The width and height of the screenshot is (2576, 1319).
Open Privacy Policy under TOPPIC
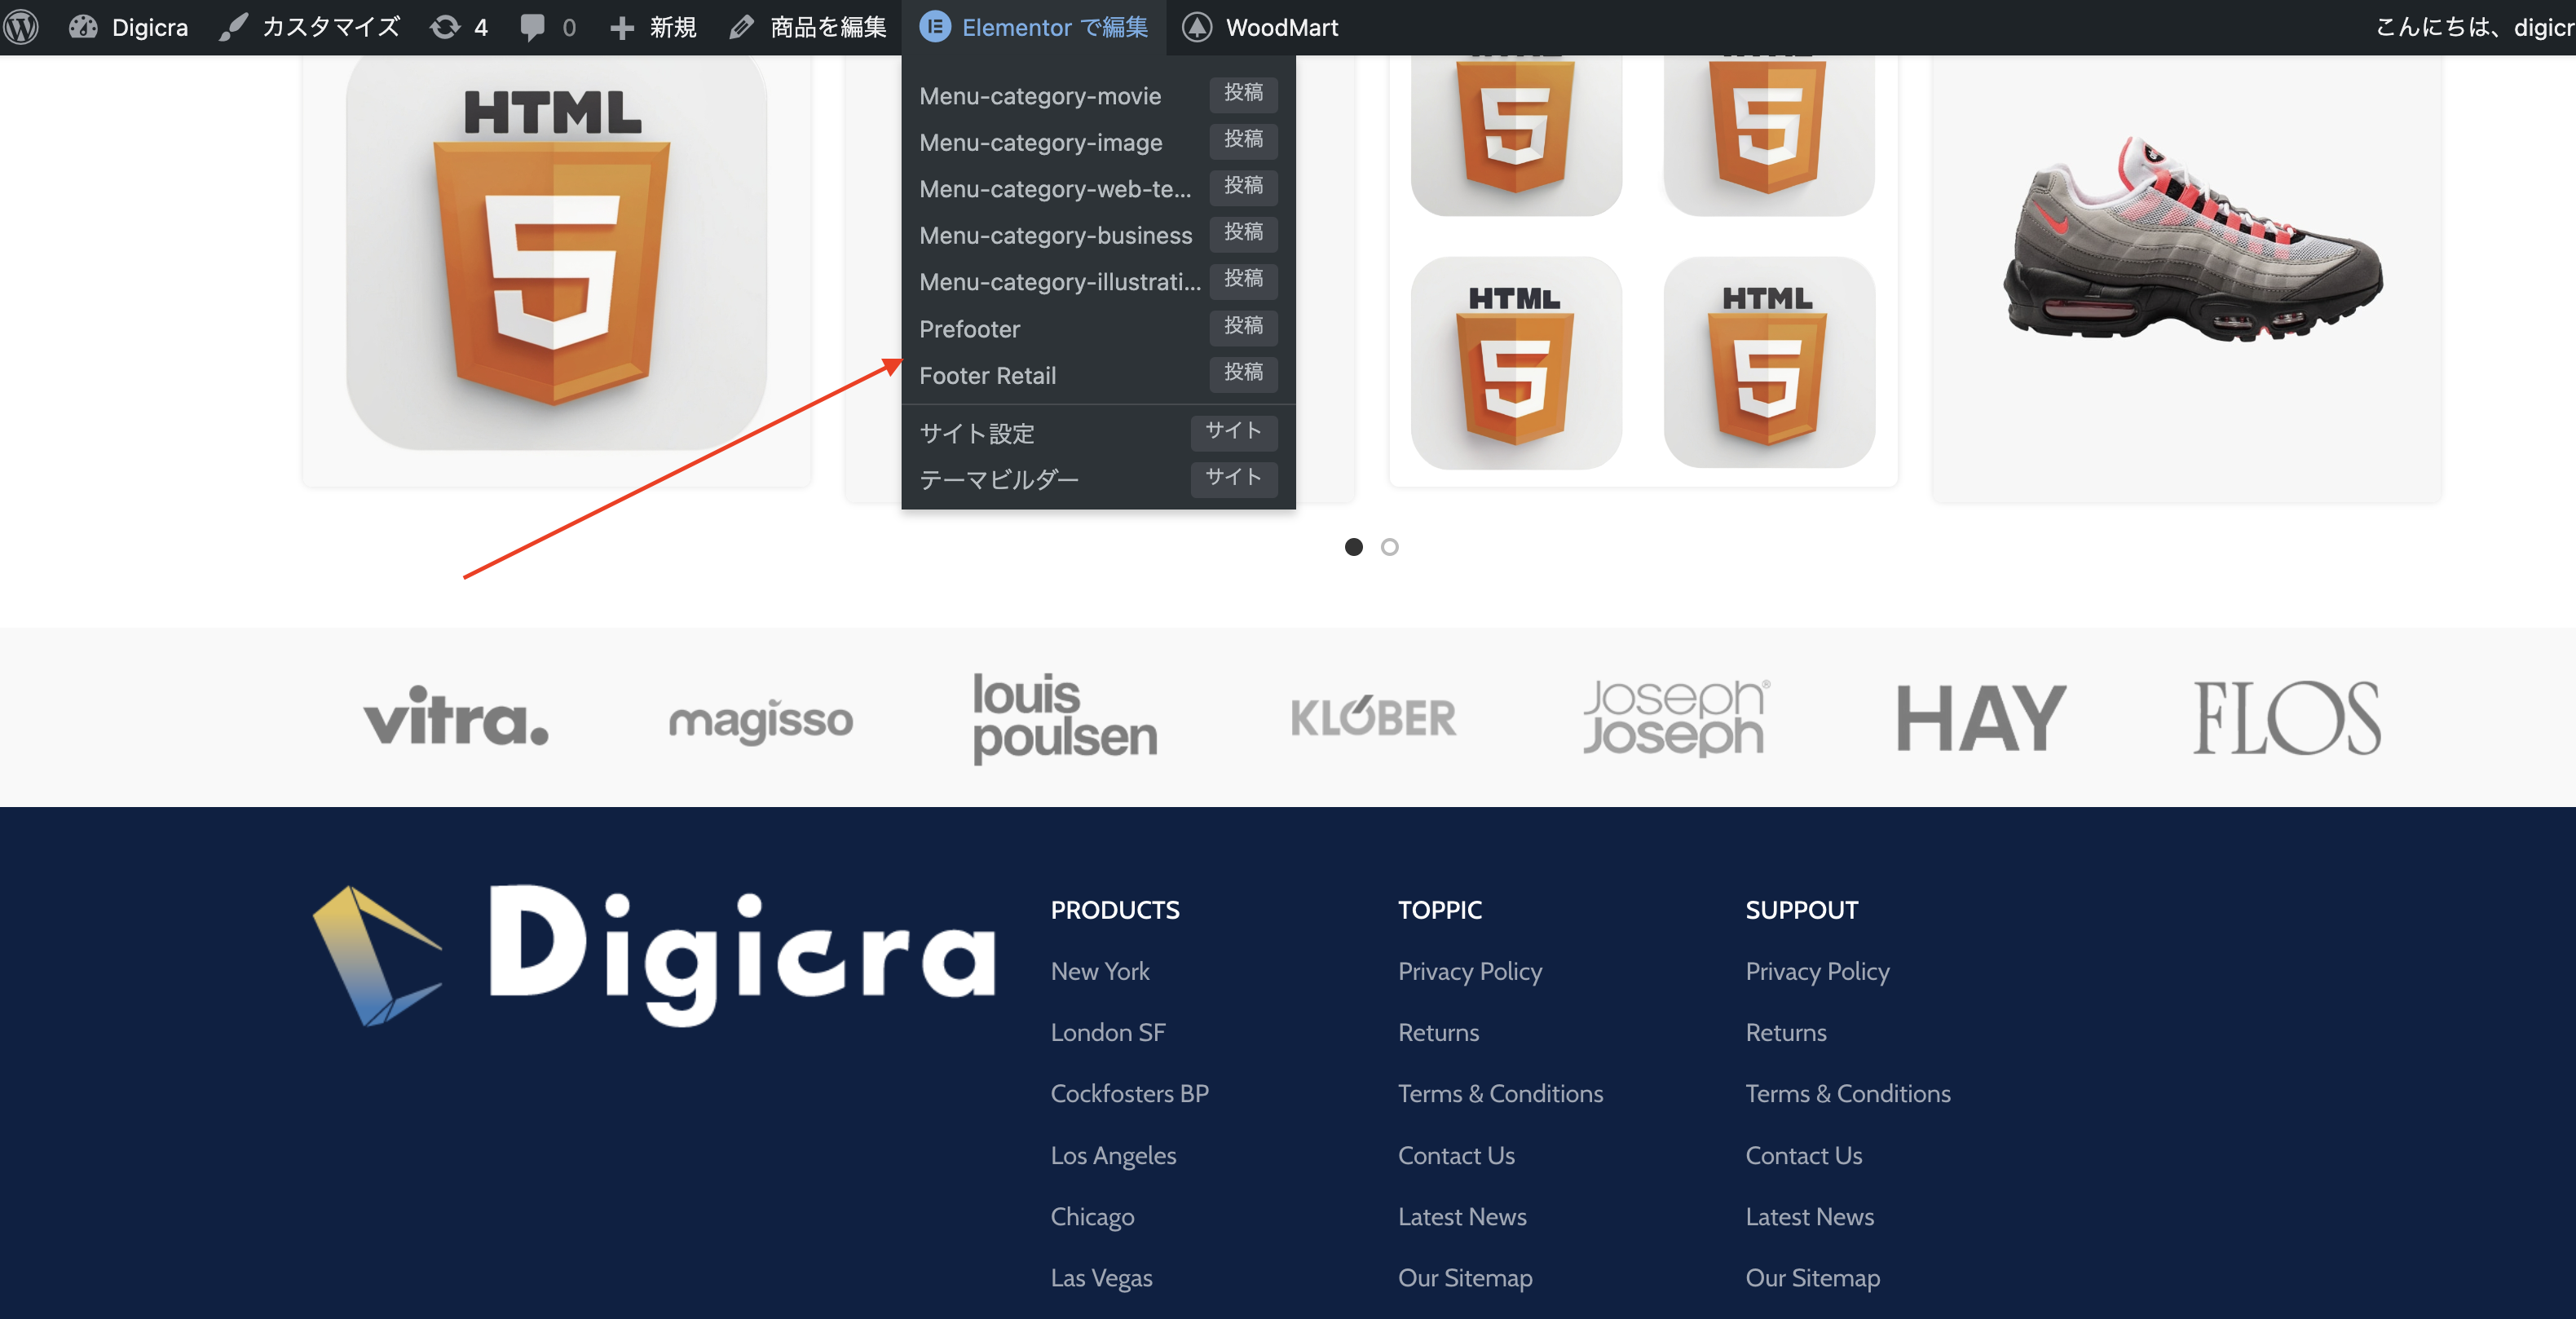point(1470,971)
